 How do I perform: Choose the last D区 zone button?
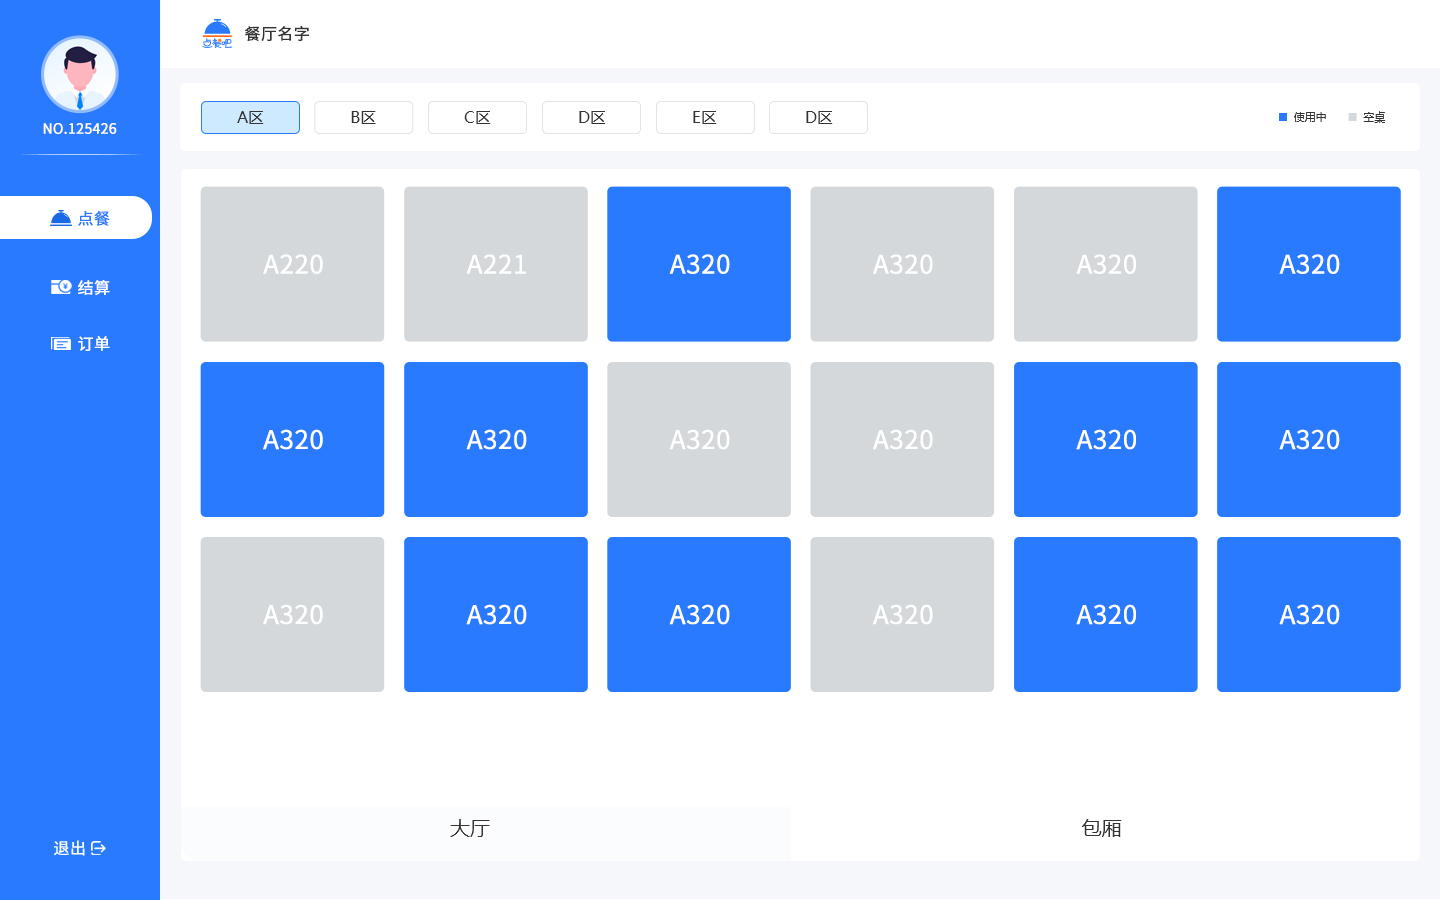point(818,117)
